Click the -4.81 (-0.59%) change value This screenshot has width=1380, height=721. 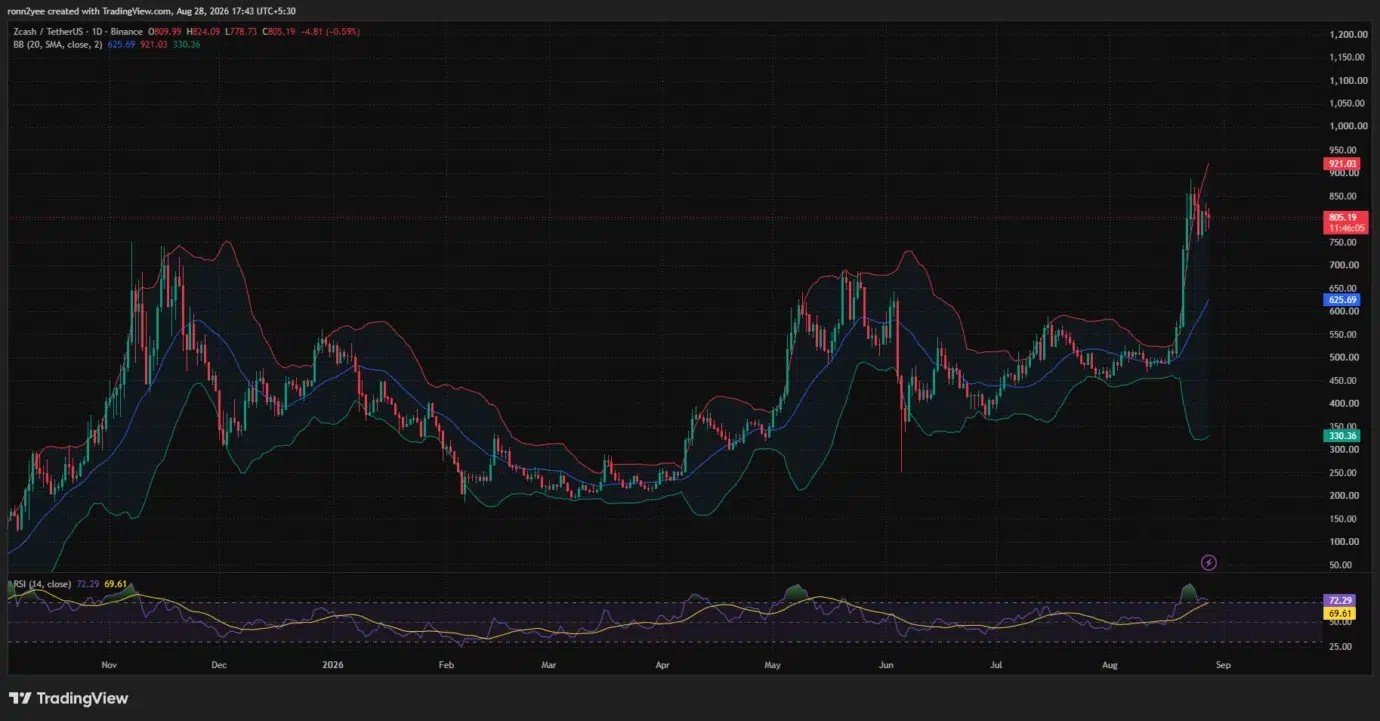331,32
